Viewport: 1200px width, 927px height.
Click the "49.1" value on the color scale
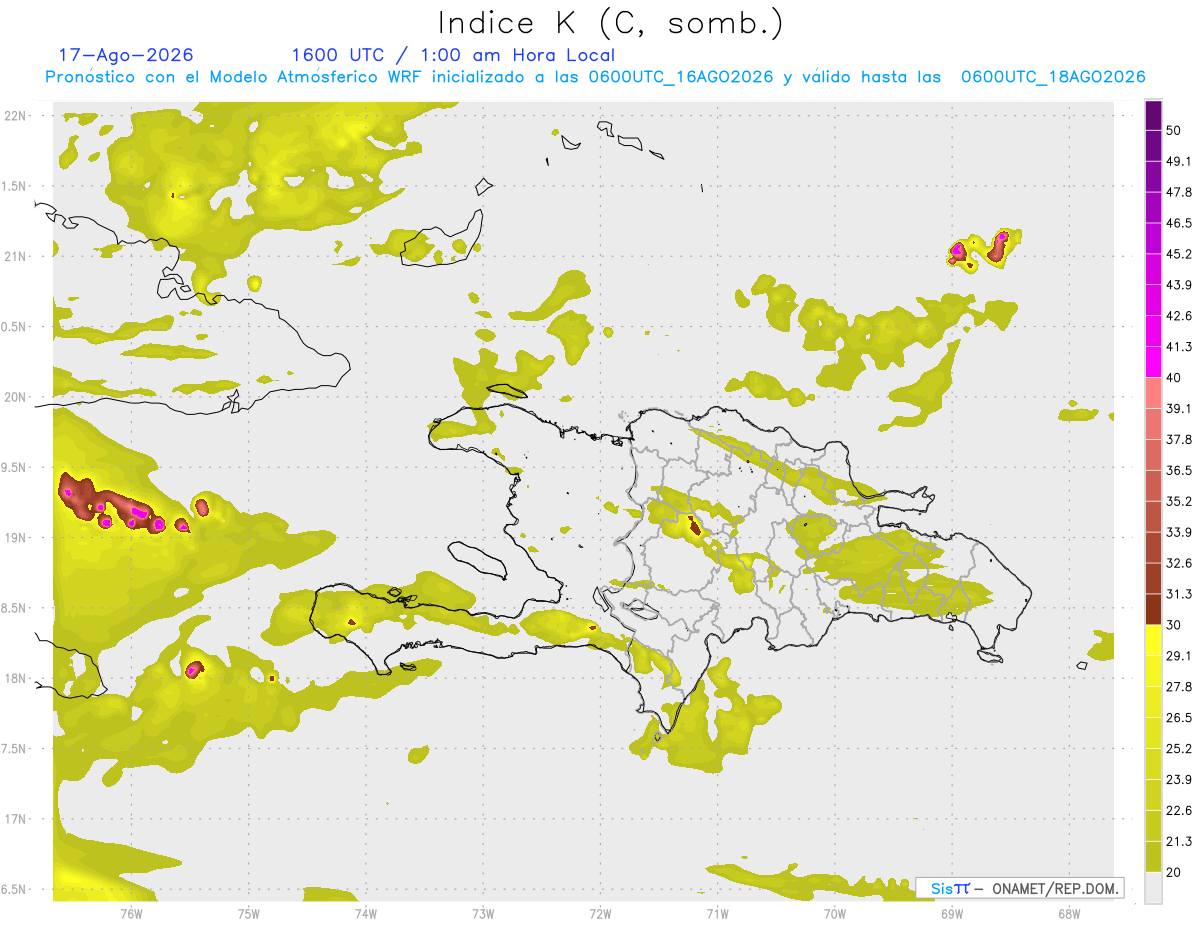tap(1180, 161)
